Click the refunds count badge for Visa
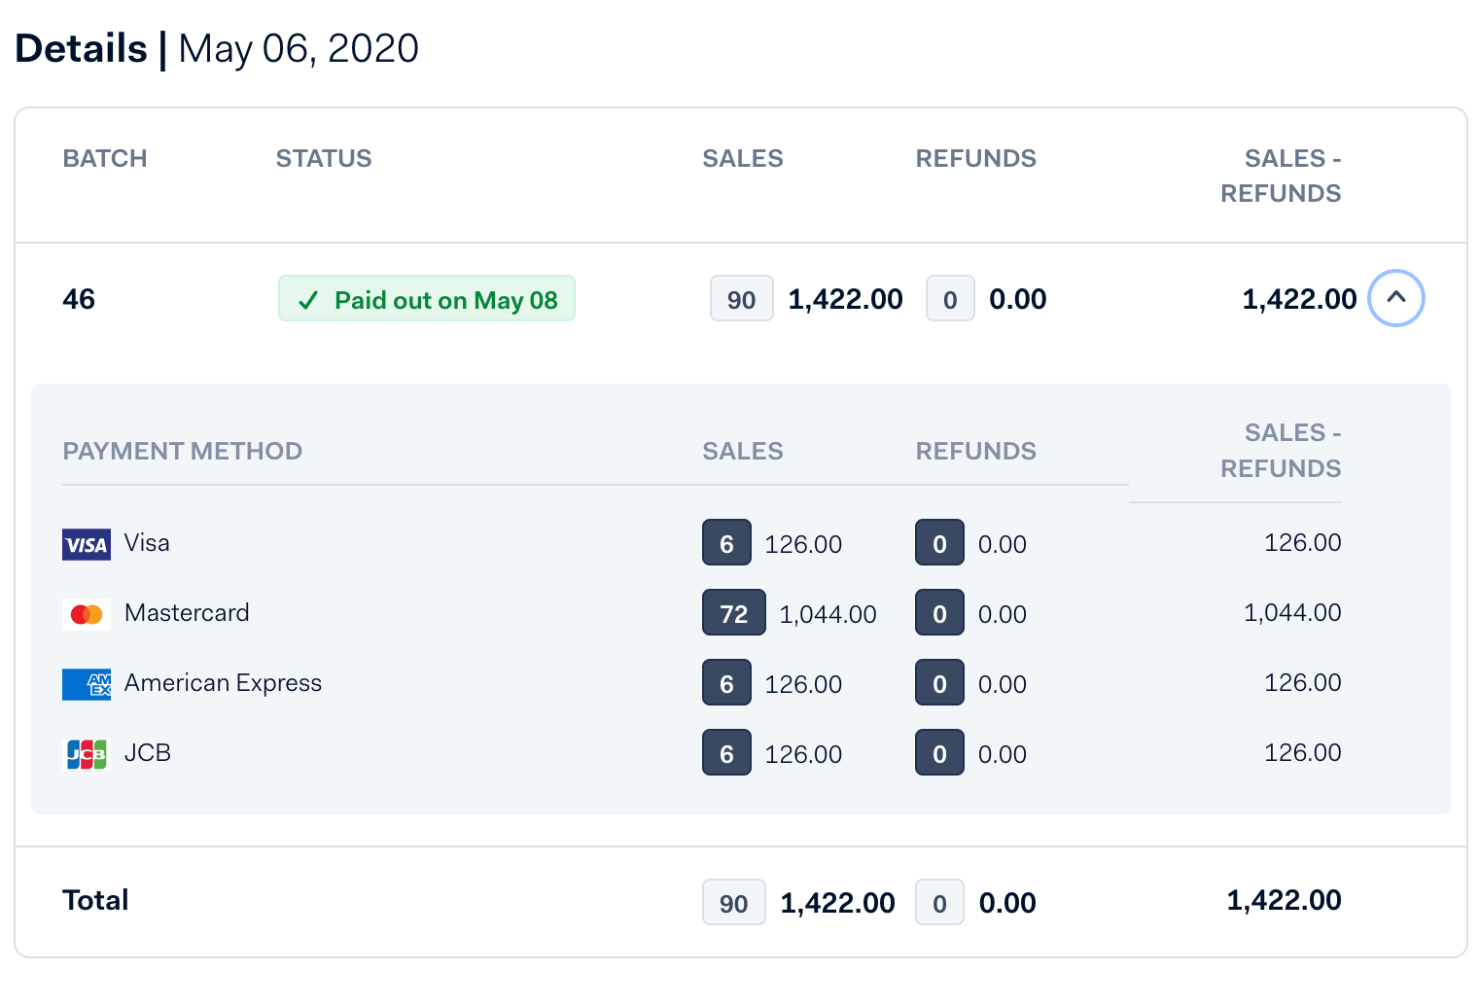 939,543
